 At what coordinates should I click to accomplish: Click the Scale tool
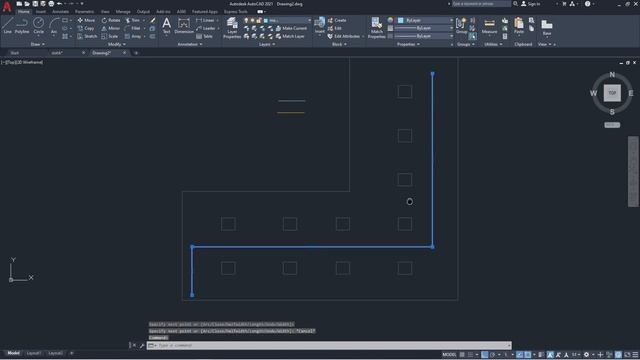pos(110,36)
